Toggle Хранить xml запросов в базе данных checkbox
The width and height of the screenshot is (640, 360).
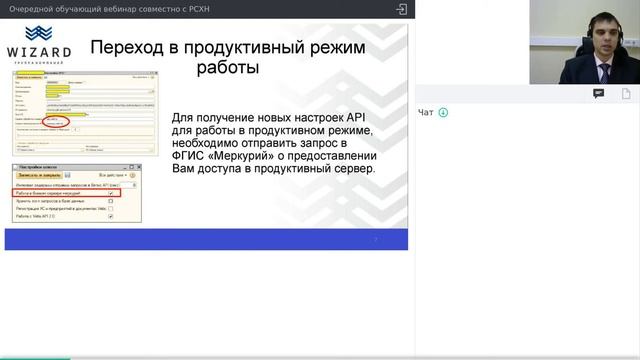111,201
